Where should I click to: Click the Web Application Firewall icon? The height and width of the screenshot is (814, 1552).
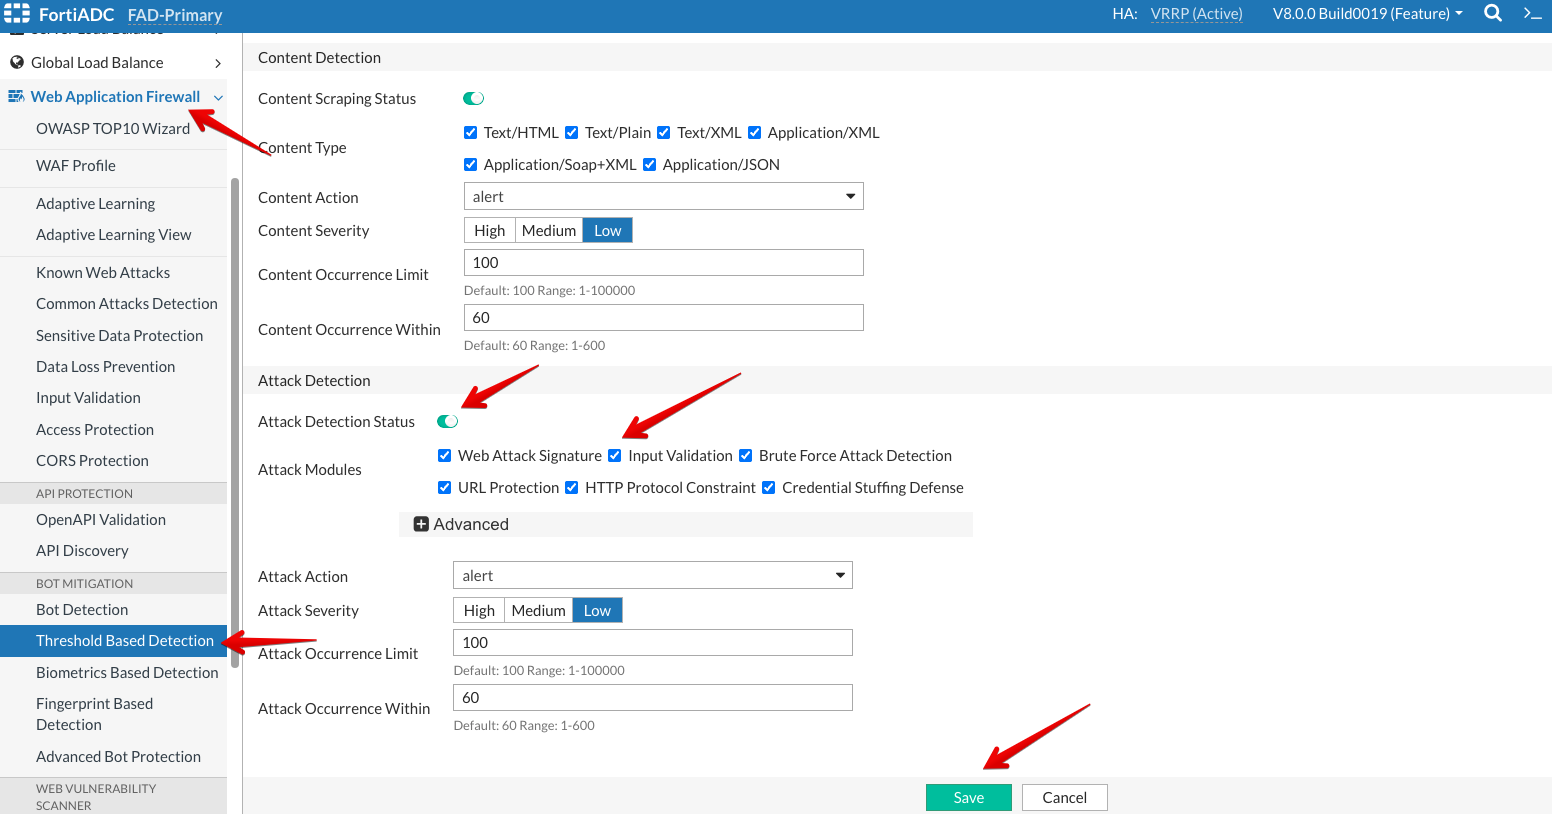coord(16,96)
